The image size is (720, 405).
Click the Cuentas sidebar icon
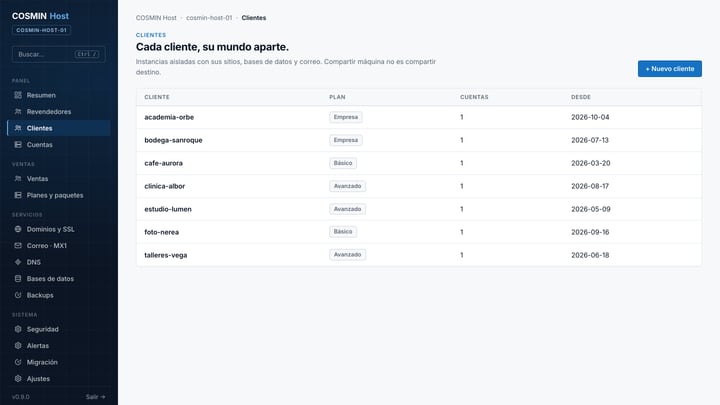point(18,145)
